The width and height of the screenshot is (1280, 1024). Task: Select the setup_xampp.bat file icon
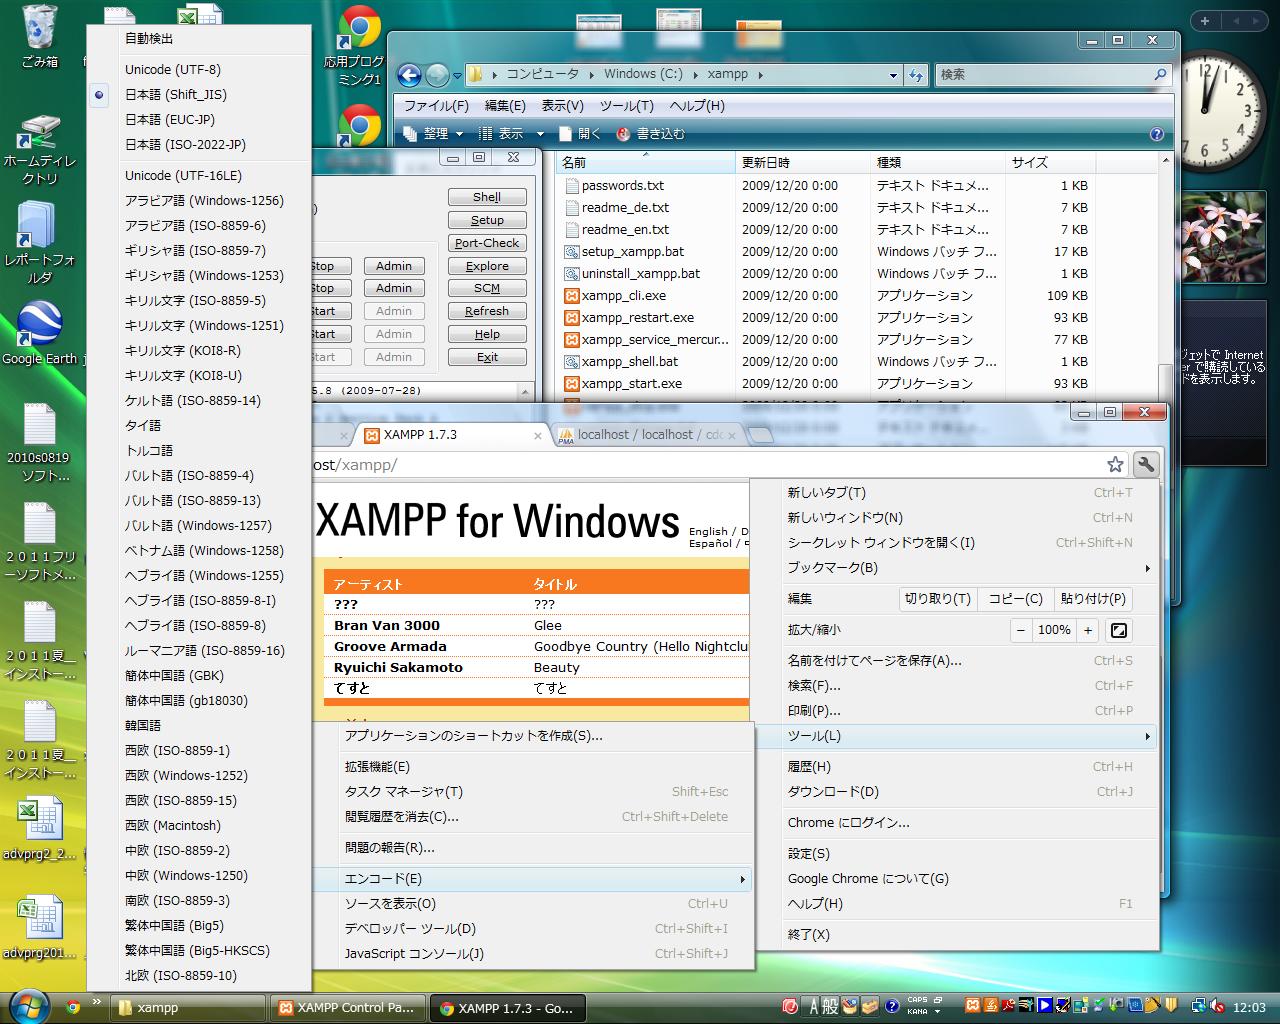[572, 252]
